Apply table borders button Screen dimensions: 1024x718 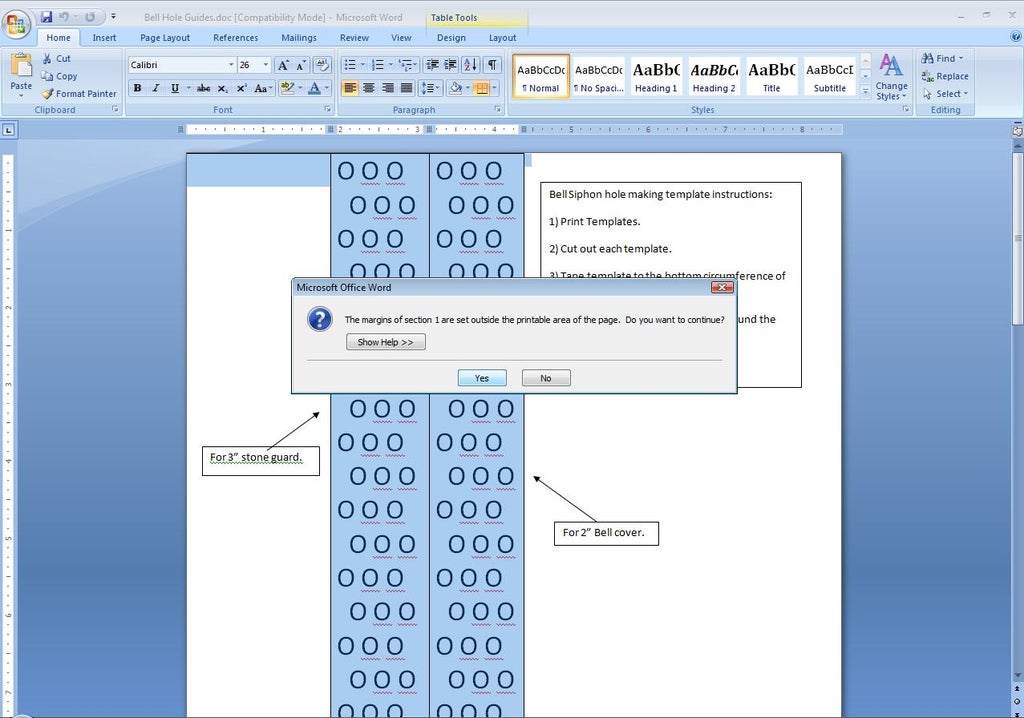click(481, 88)
